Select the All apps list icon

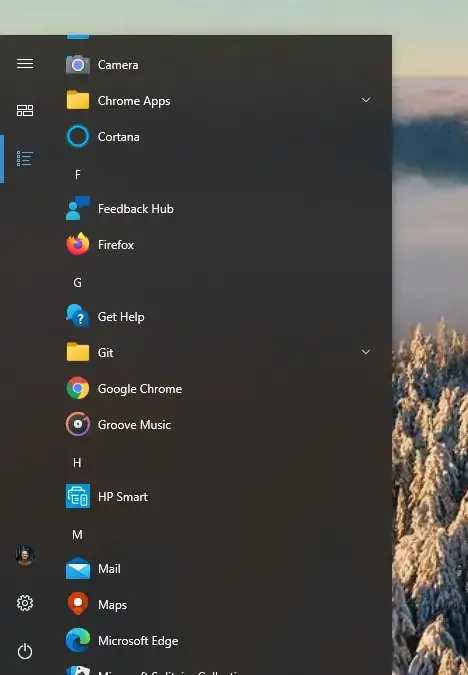coord(25,158)
